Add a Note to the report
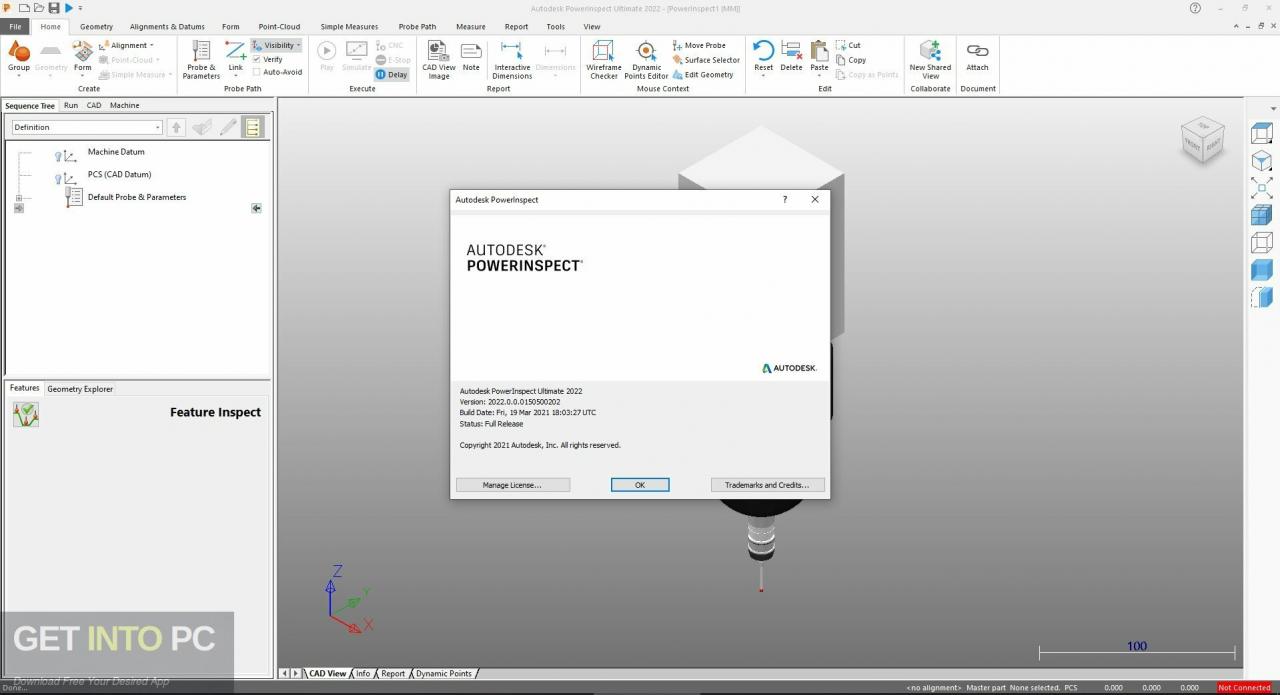Viewport: 1280px width, 695px height. [471, 57]
